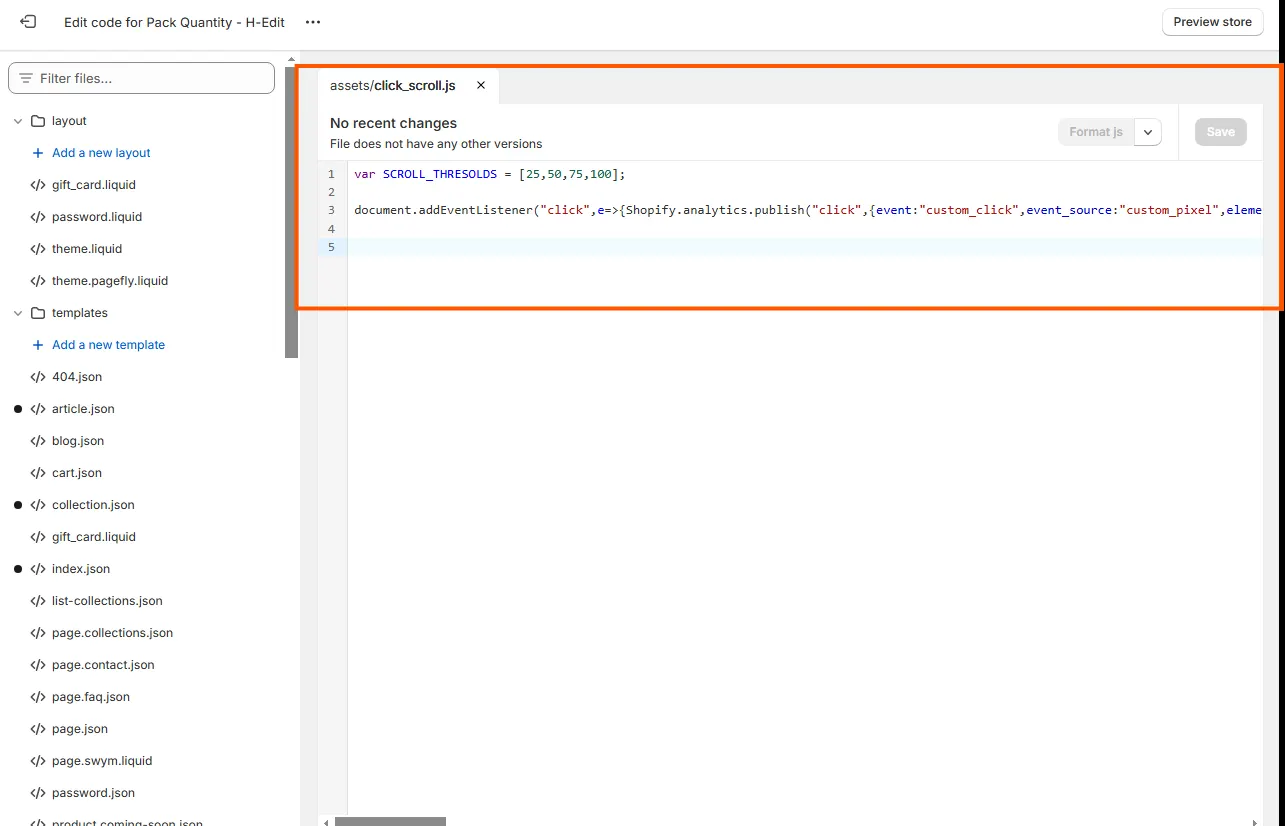
Task: Select the assets/click_scroll.js tab
Action: click(x=393, y=86)
